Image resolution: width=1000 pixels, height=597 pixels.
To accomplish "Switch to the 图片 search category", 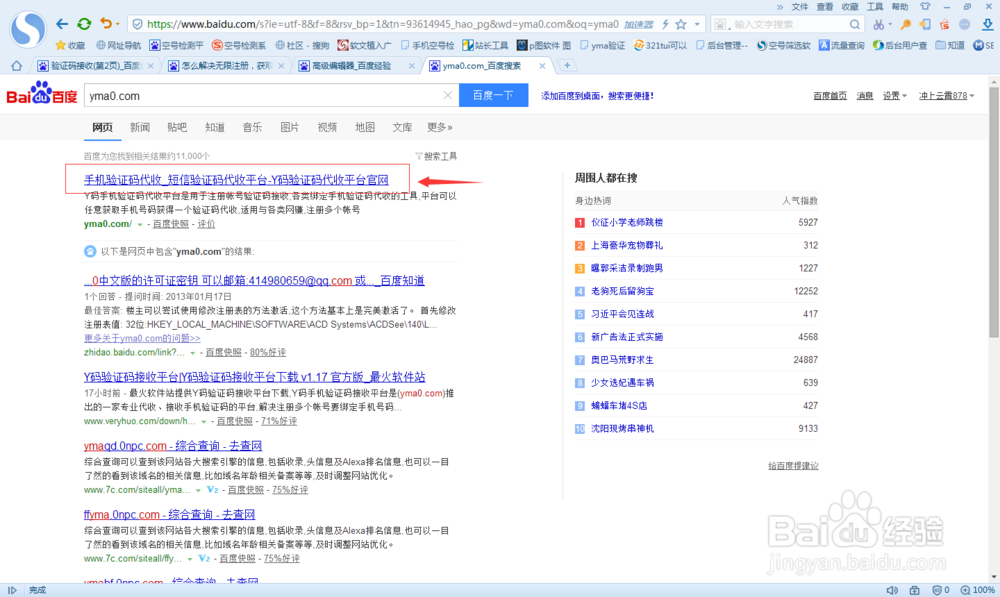I will [290, 127].
